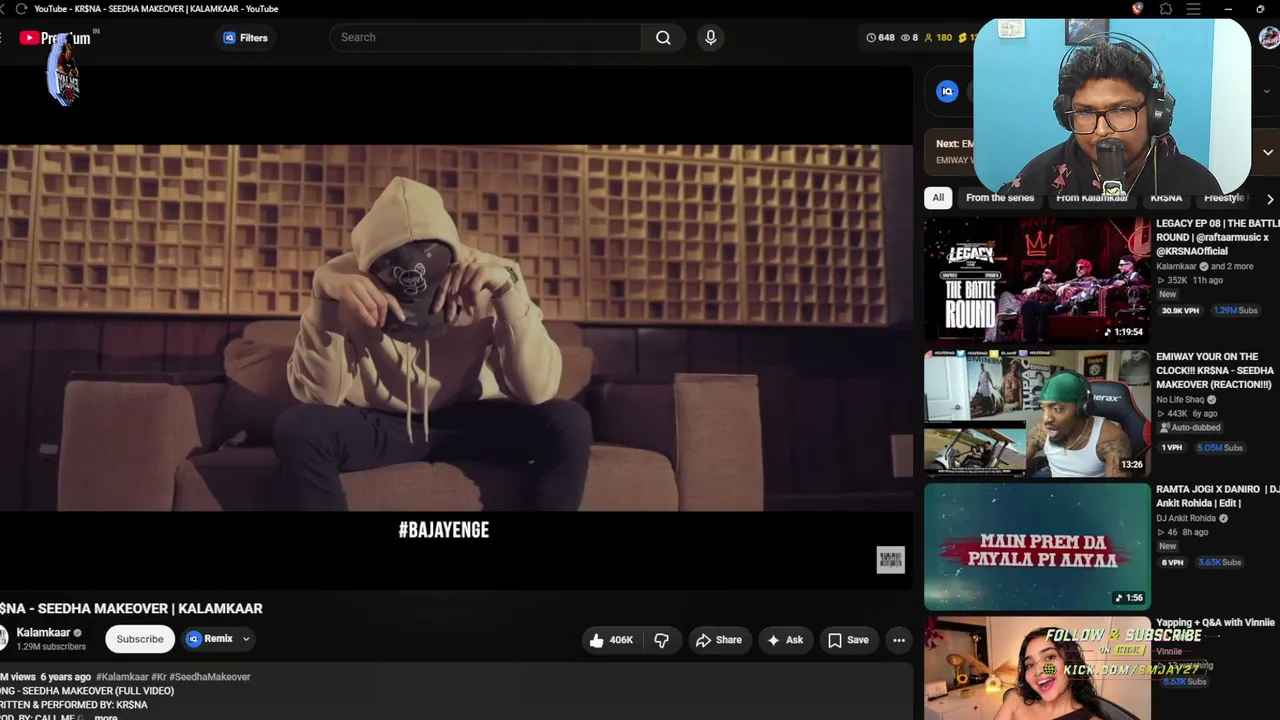Click the DJ Ankit Rohida channel name
Viewport: 1280px width, 720px height.
click(x=1186, y=518)
